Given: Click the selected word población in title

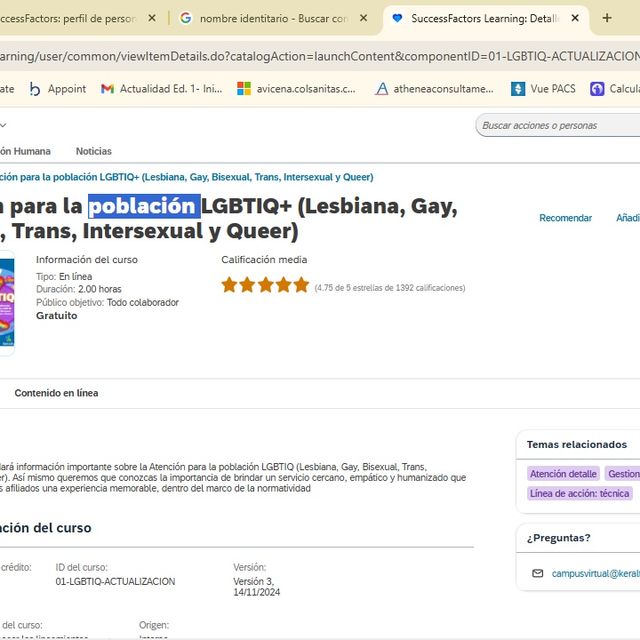Looking at the screenshot, I should point(144,206).
